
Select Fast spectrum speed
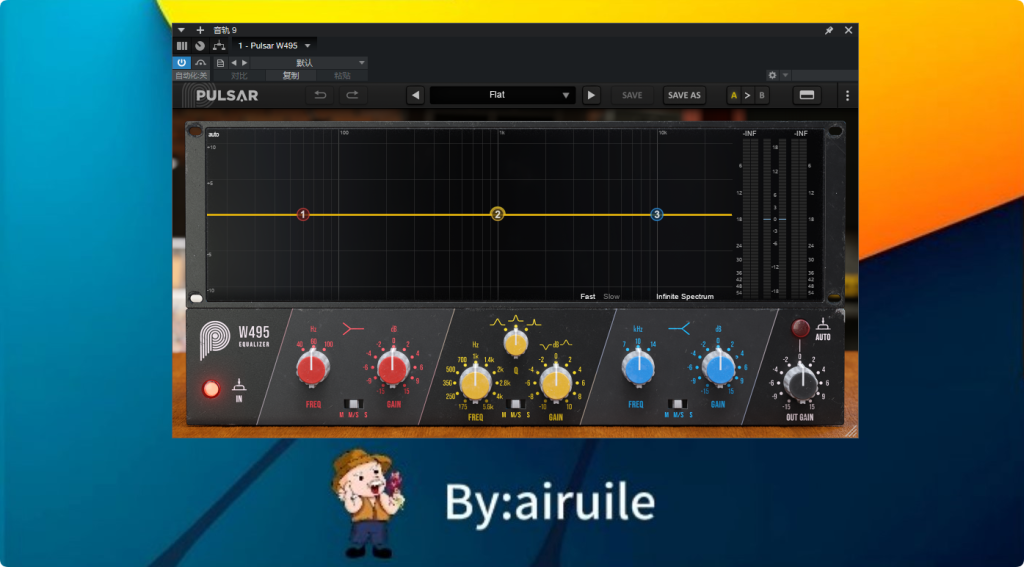pyautogui.click(x=588, y=297)
